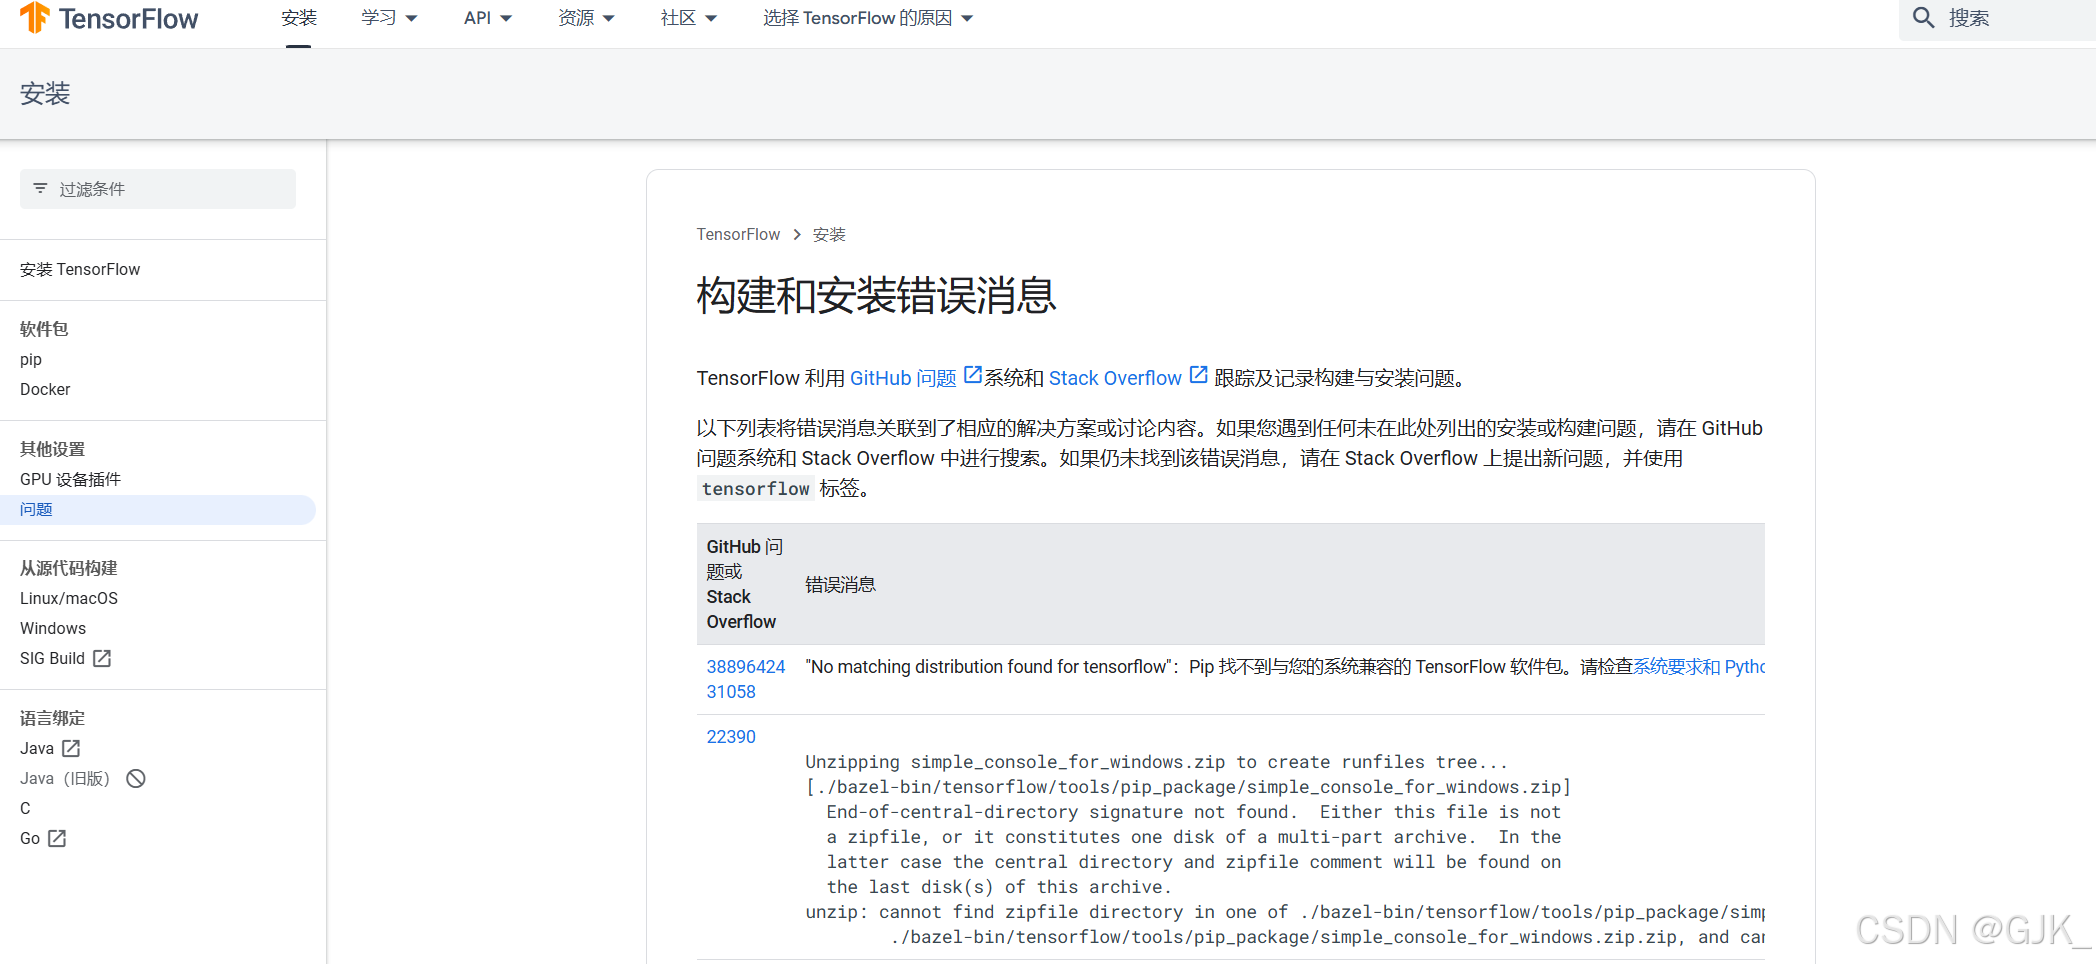The height and width of the screenshot is (964, 2096).
Task: Open the search icon in the header
Action: coord(1923,17)
